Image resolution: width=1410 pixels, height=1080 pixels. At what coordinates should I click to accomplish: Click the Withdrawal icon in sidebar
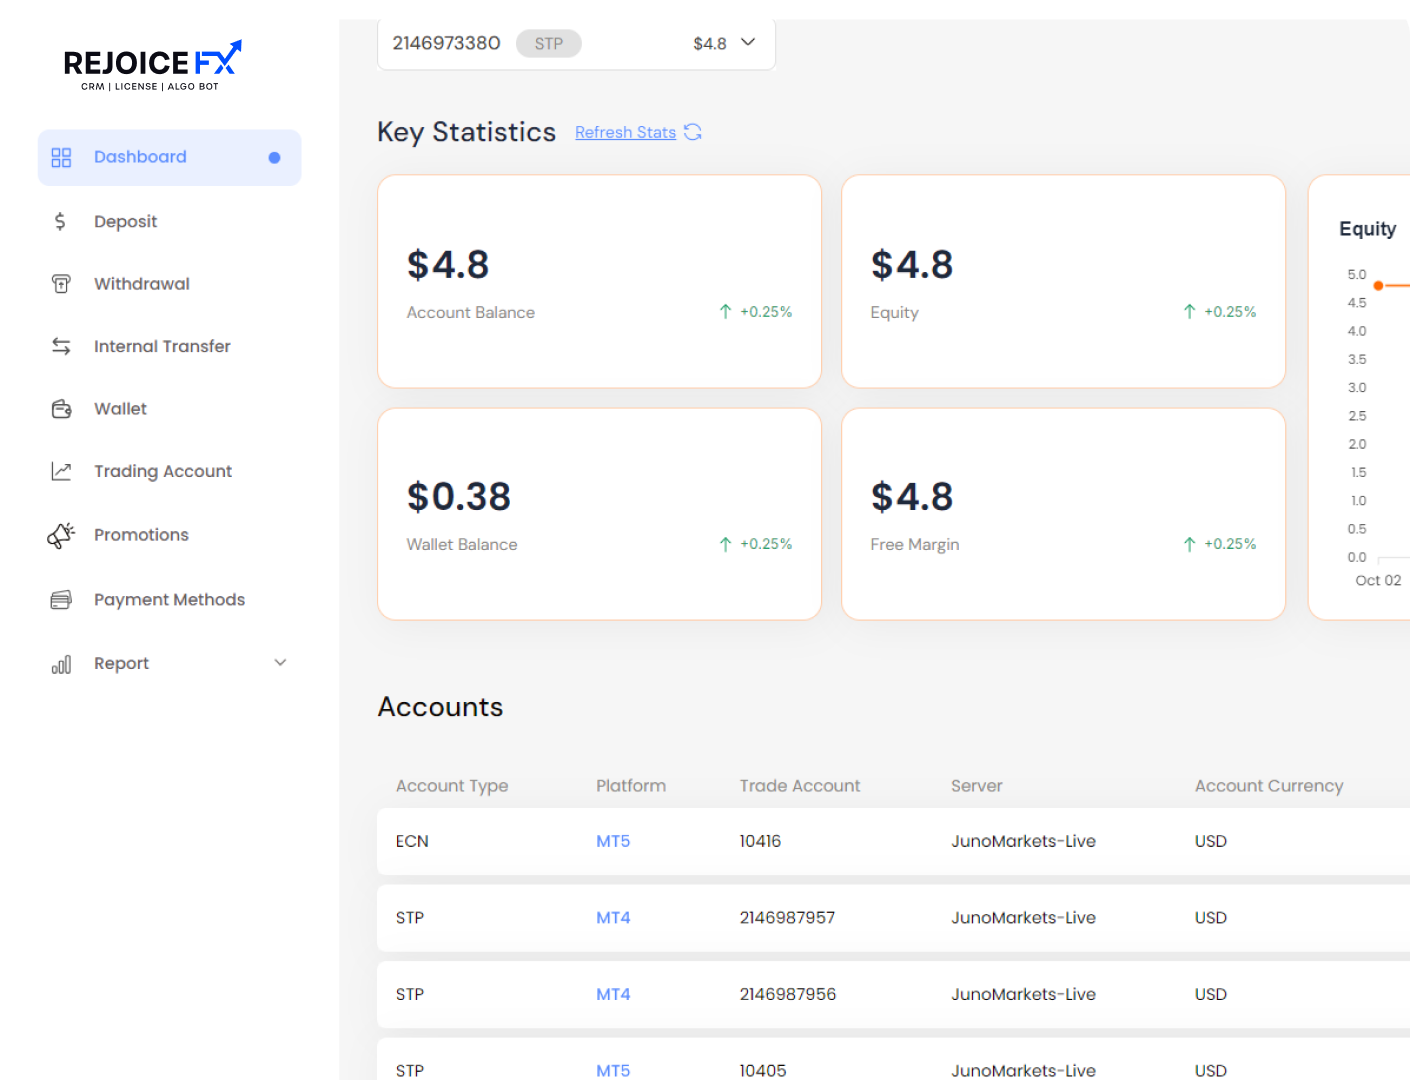[61, 284]
